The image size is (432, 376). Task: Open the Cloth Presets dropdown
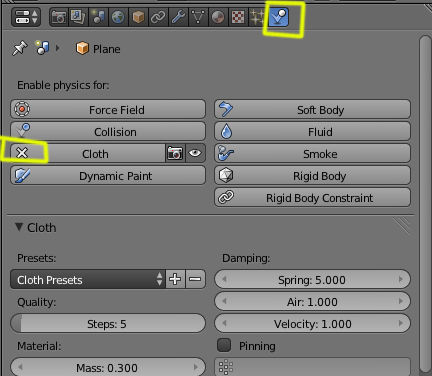coord(88,279)
